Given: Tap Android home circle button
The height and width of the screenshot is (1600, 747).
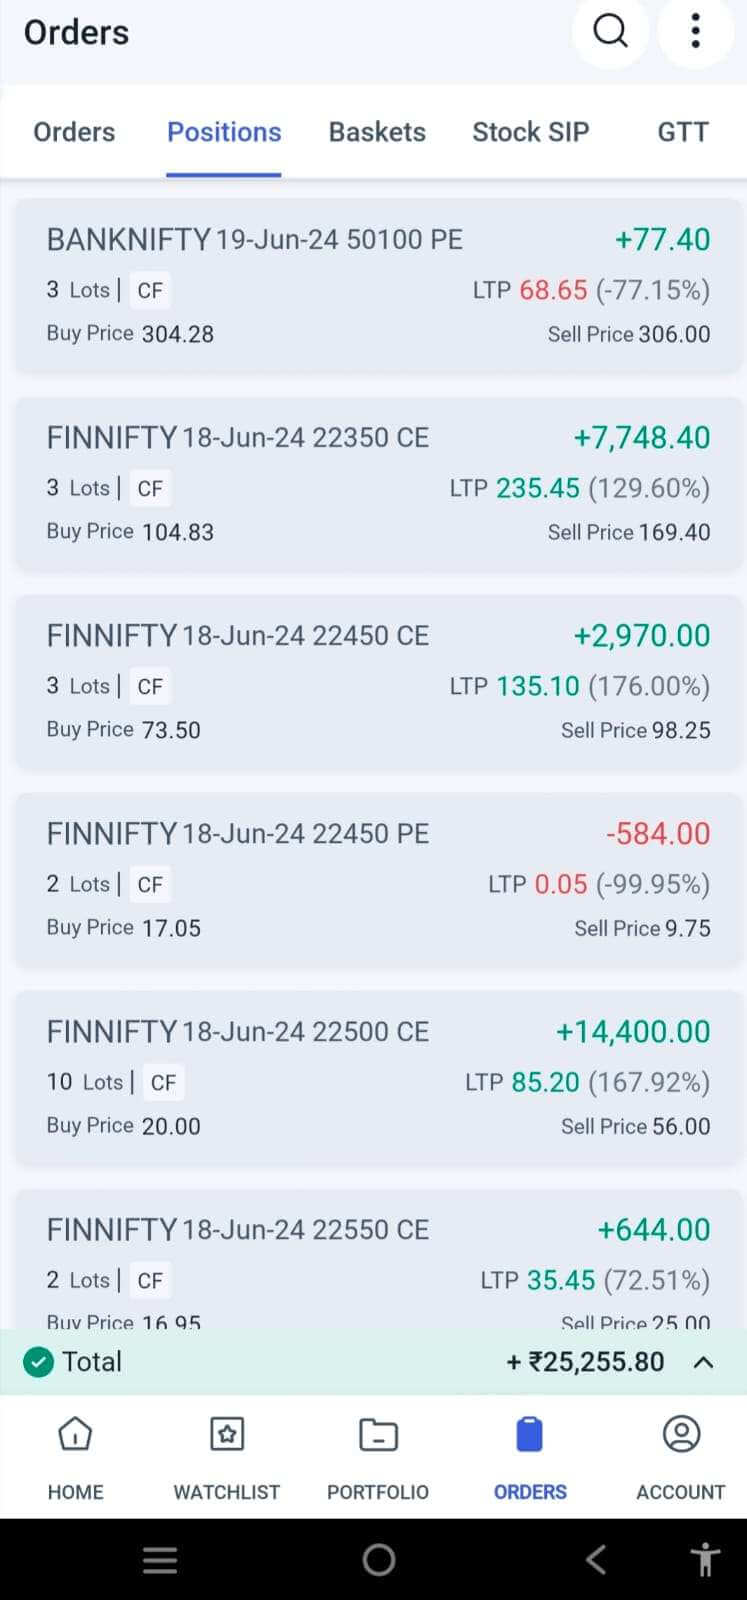Looking at the screenshot, I should tap(378, 1559).
